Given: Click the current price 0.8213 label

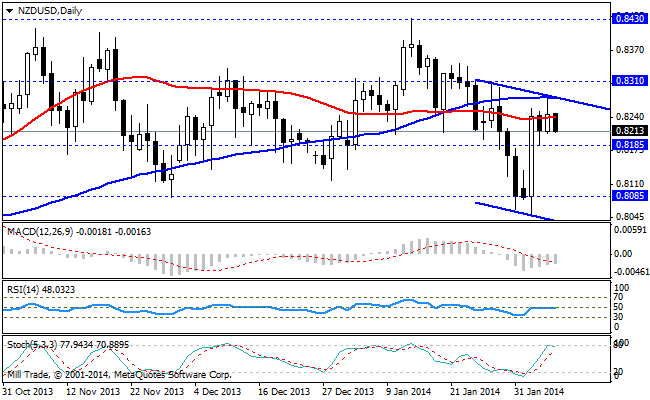Looking at the screenshot, I should 630,131.
